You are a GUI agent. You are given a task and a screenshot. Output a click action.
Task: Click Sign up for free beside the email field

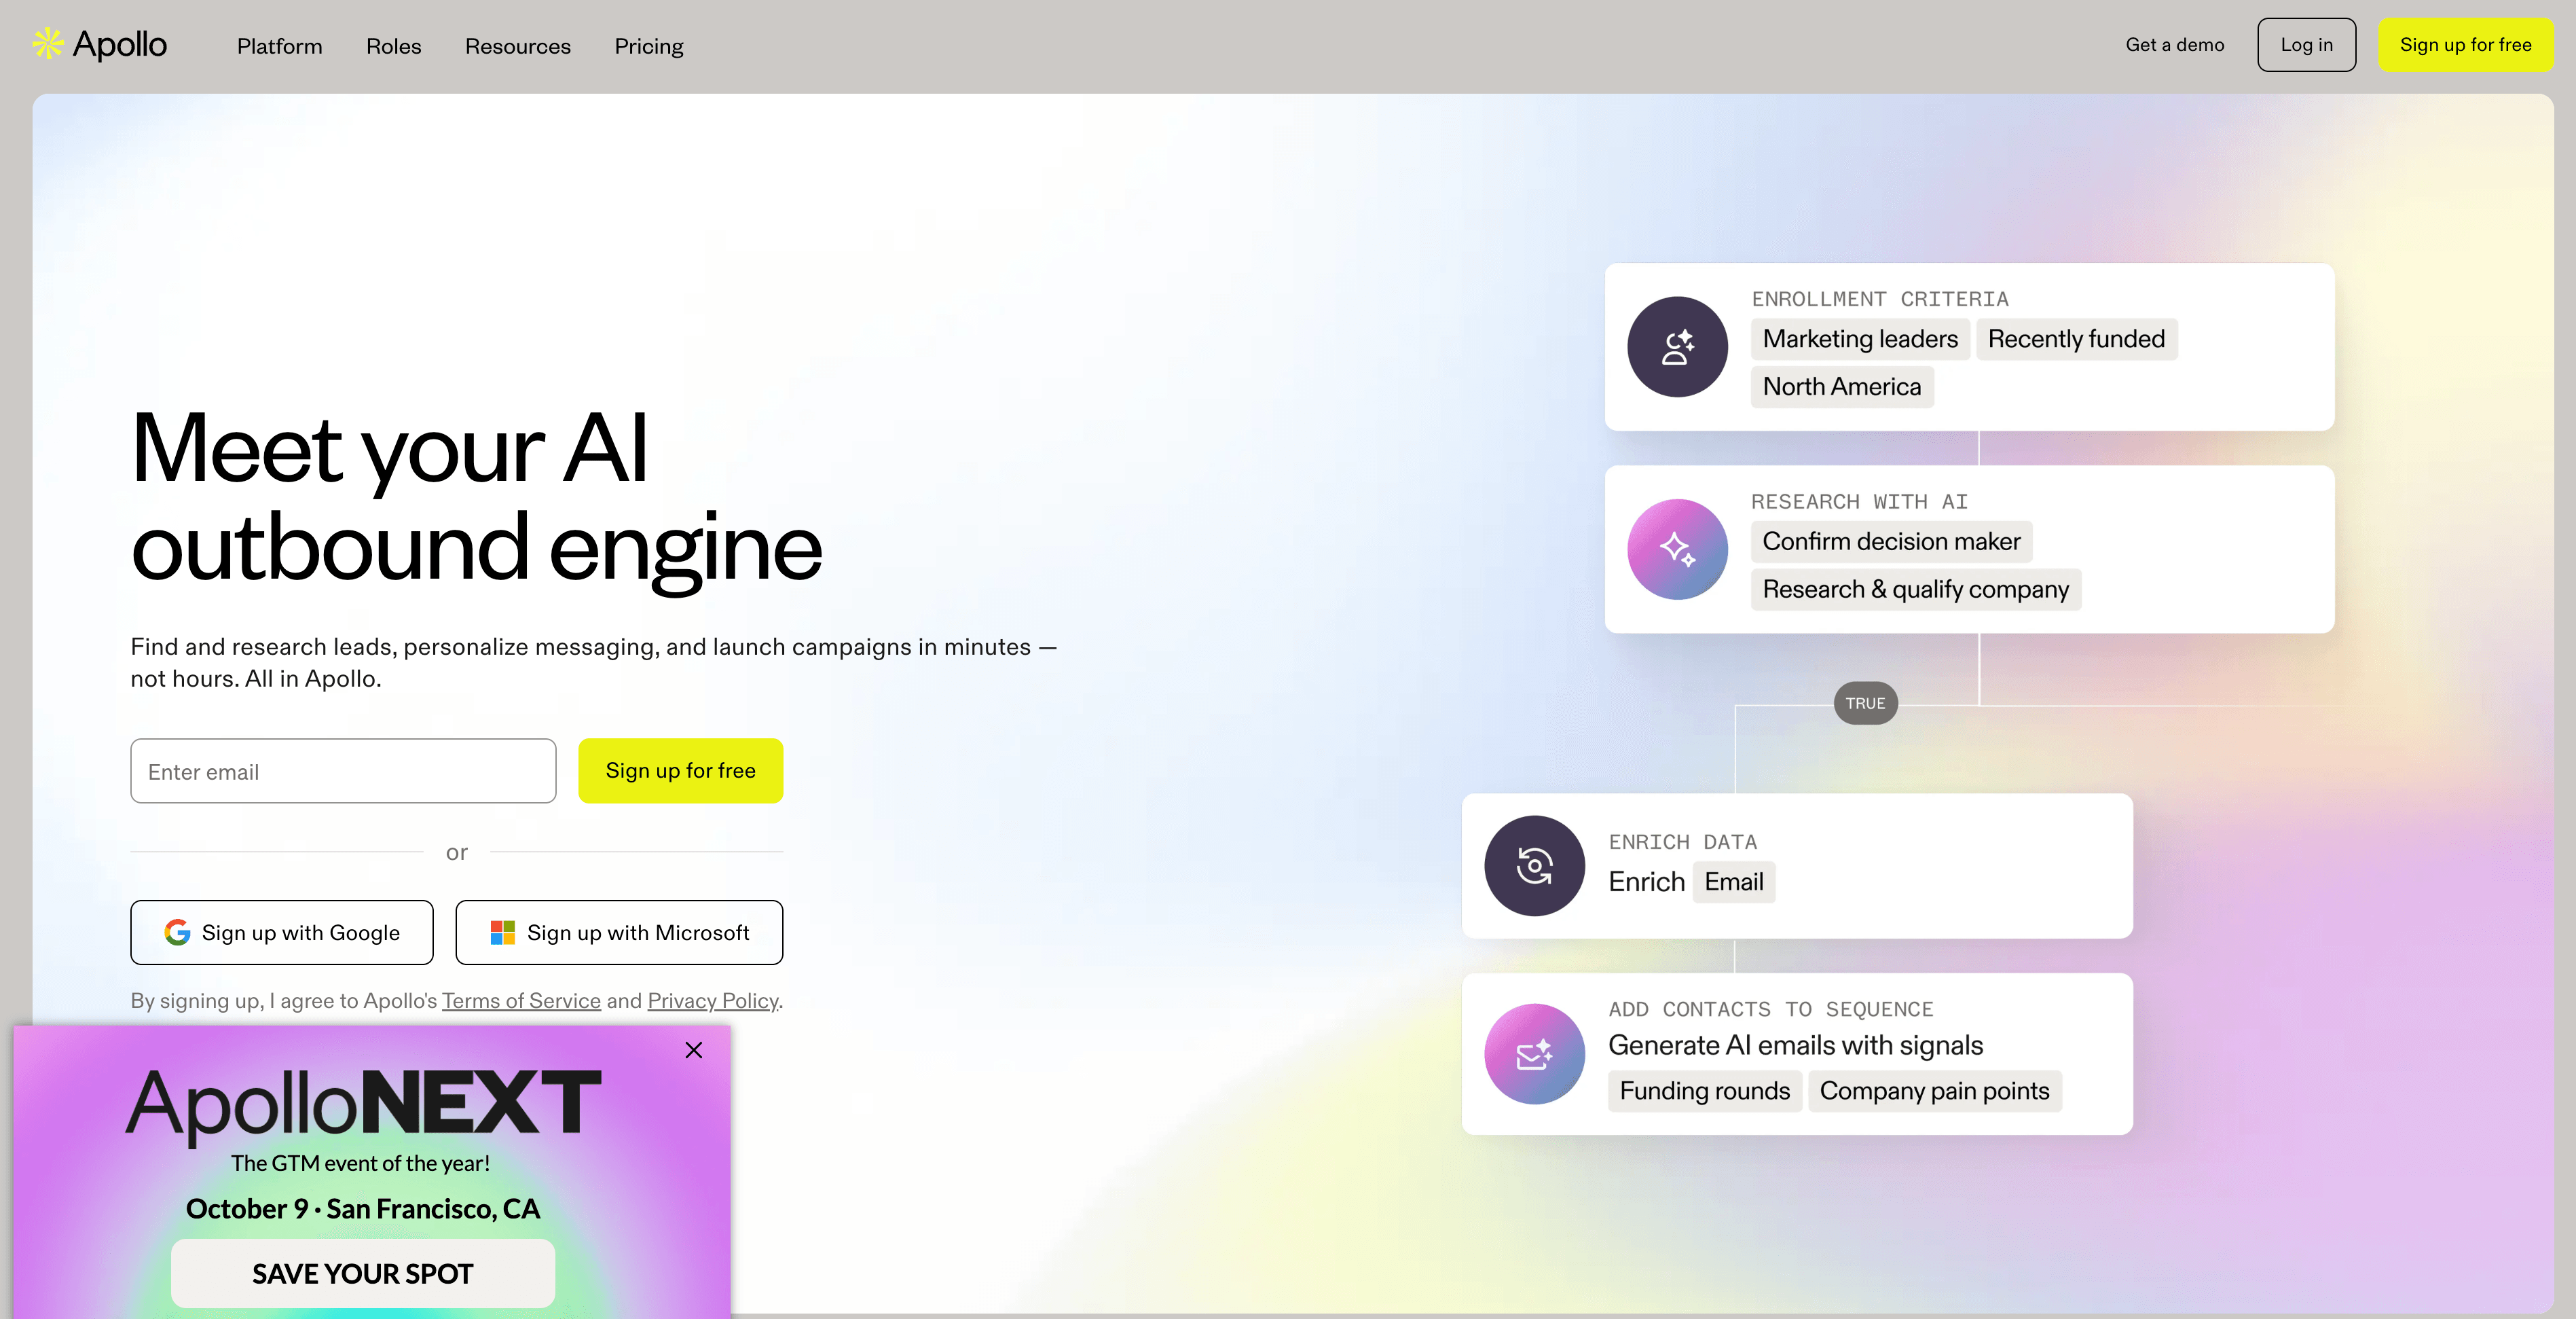pyautogui.click(x=681, y=771)
